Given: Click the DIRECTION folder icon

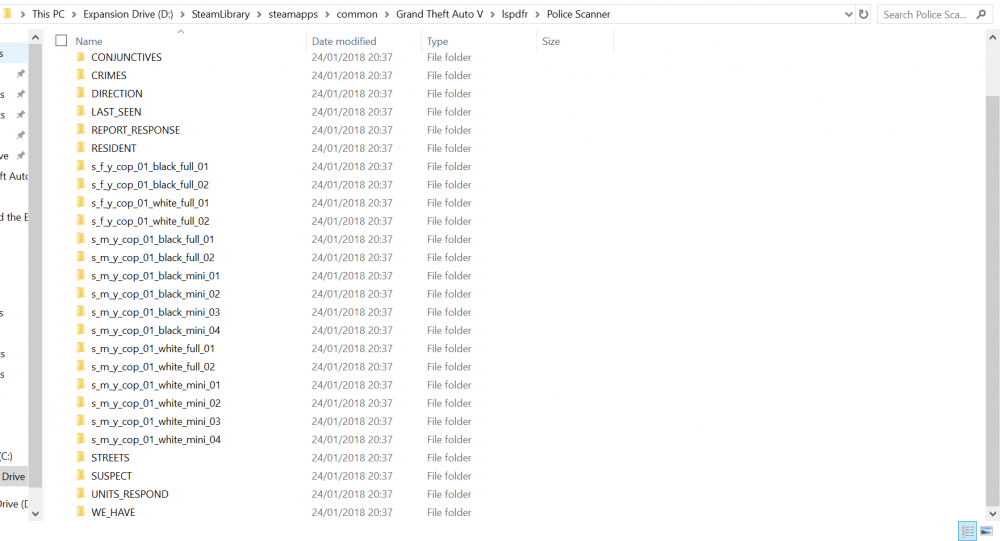Looking at the screenshot, I should coord(80,93).
